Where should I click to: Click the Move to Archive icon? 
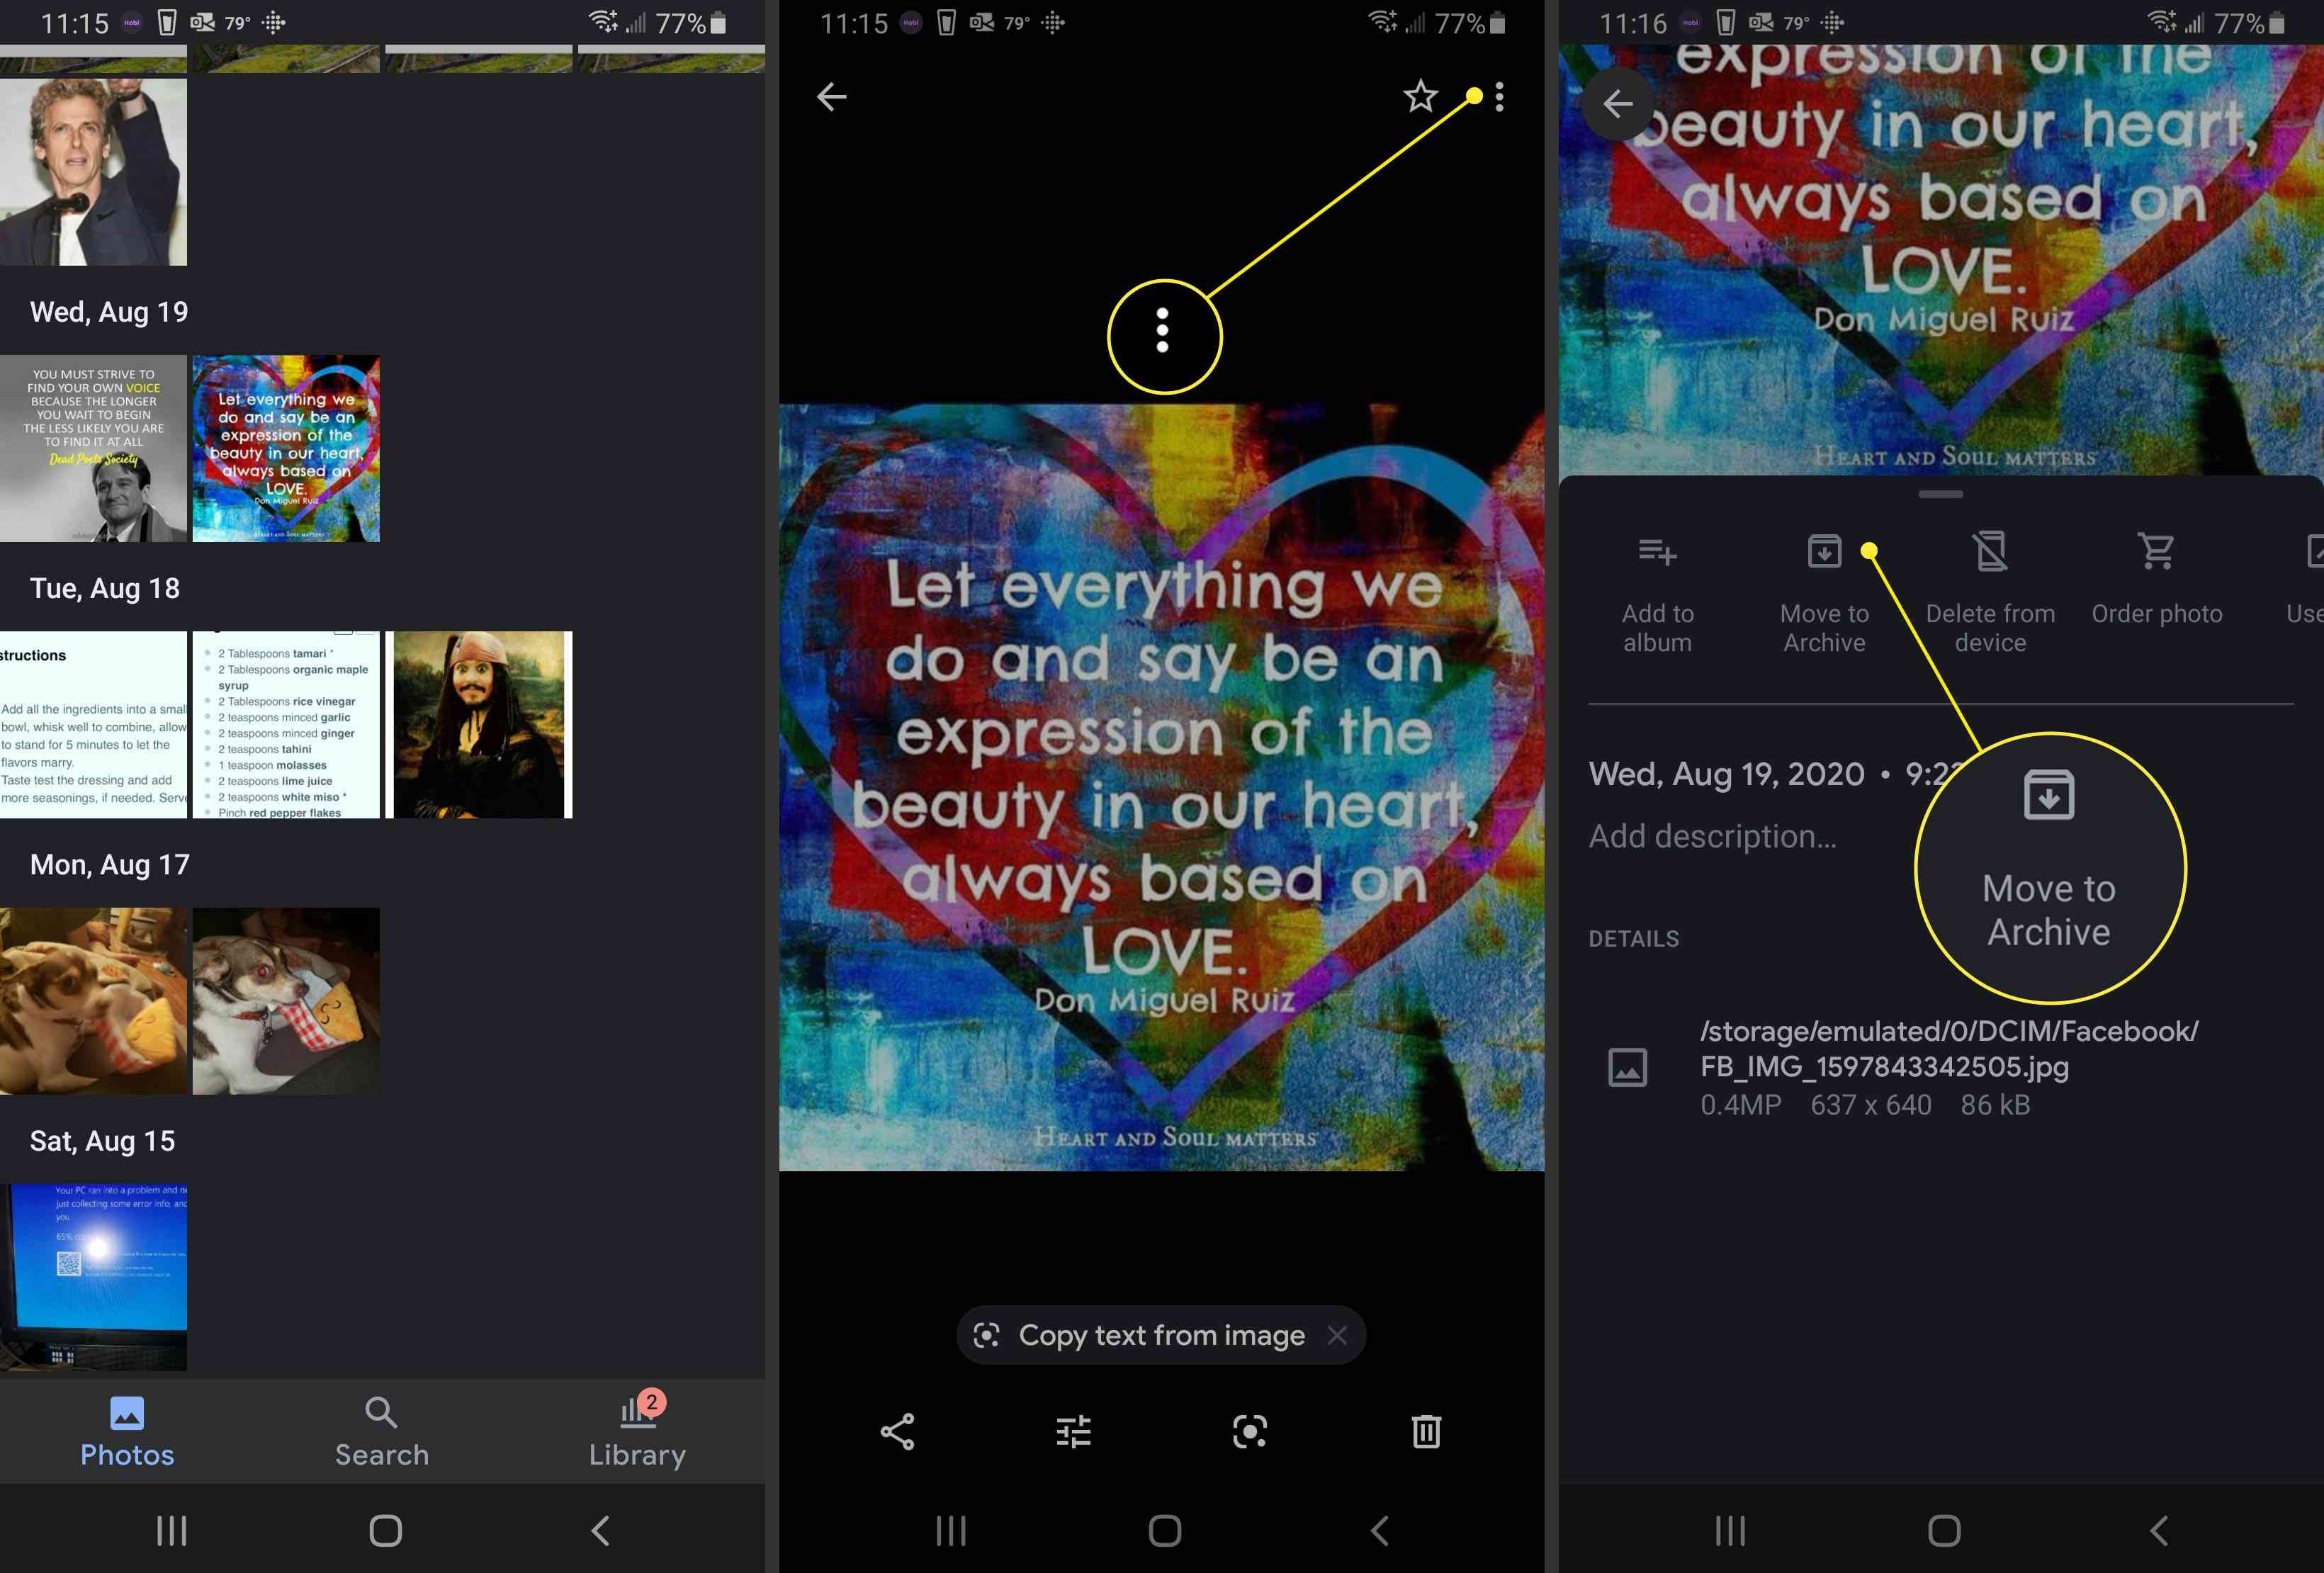(x=1824, y=551)
